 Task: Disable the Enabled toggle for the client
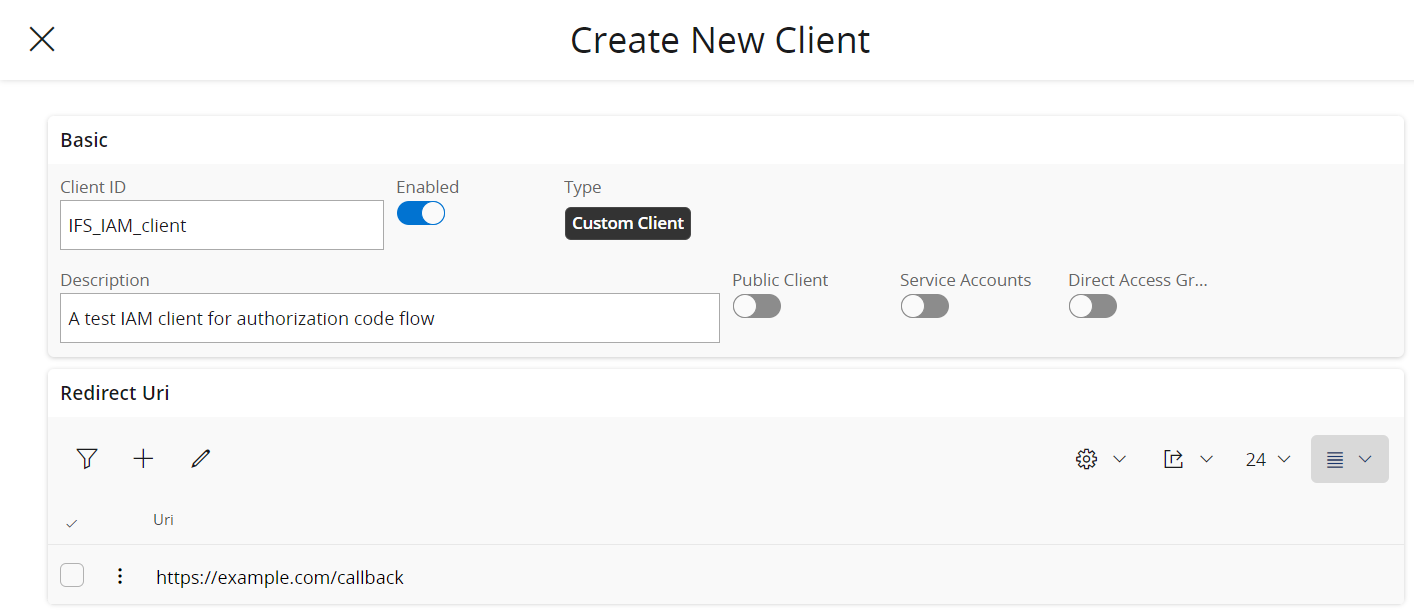coord(421,213)
